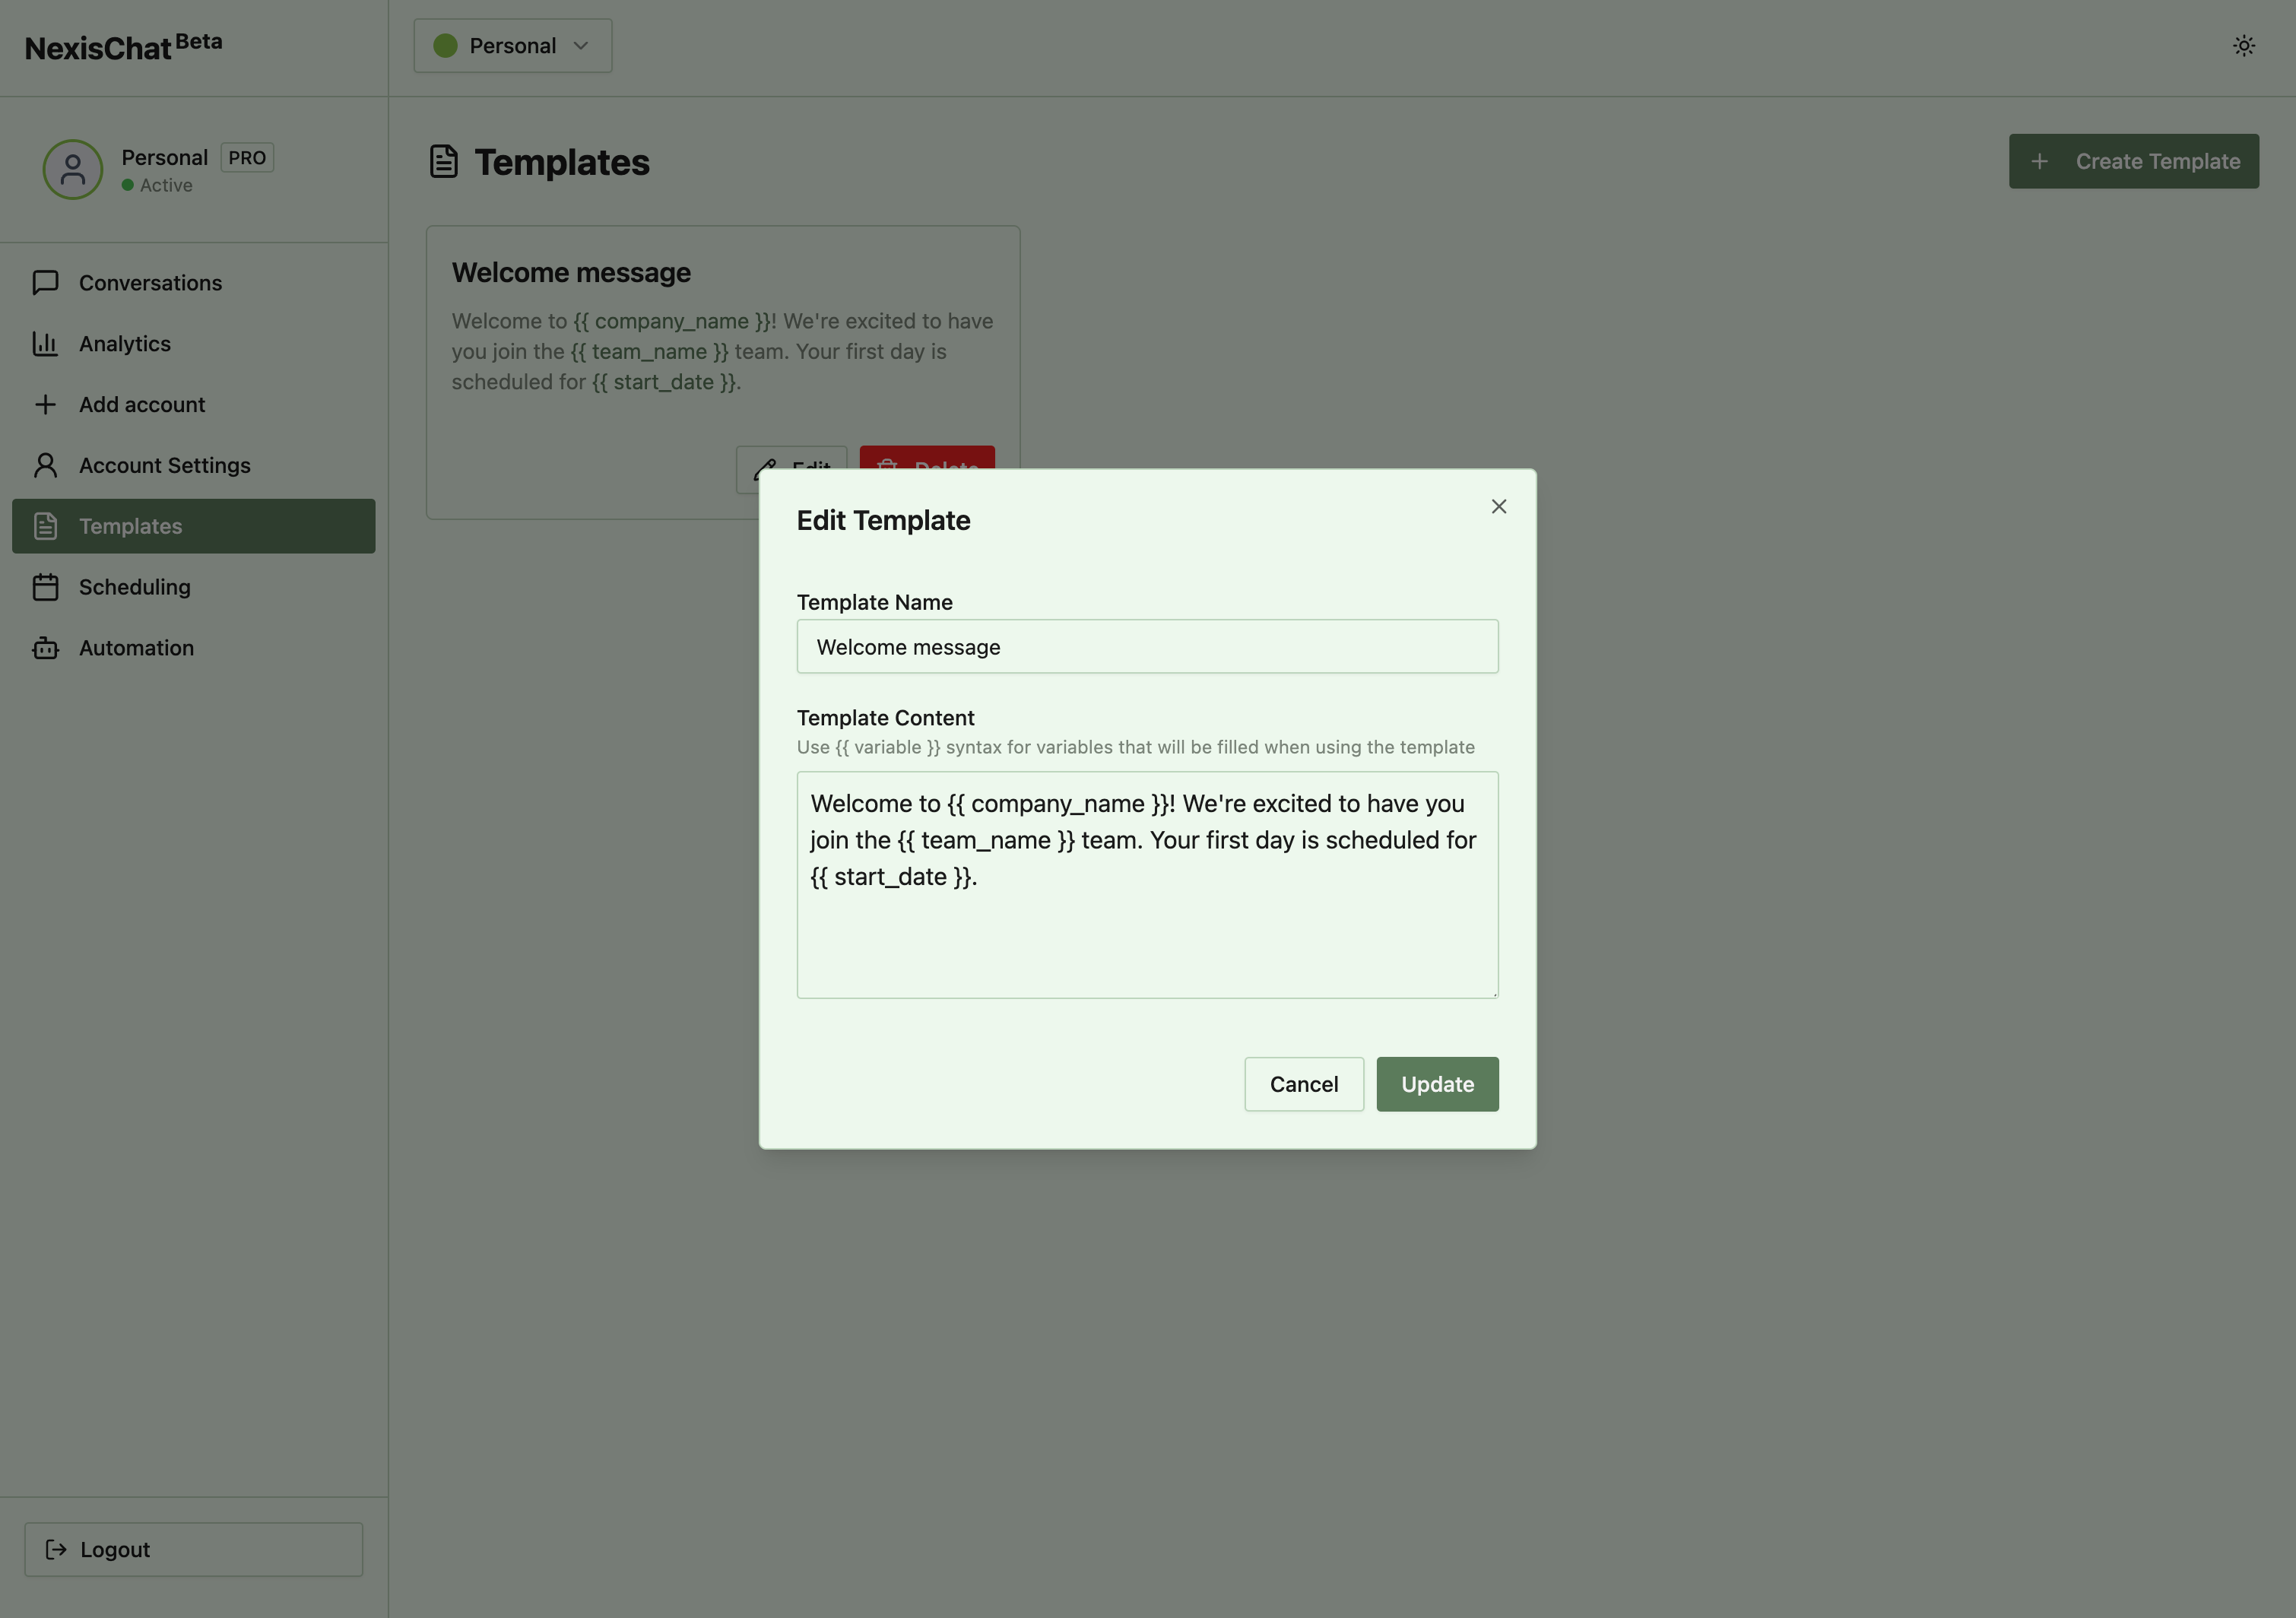Image resolution: width=2296 pixels, height=1618 pixels.
Task: Open Conversations in the sidebar
Action: [x=194, y=283]
